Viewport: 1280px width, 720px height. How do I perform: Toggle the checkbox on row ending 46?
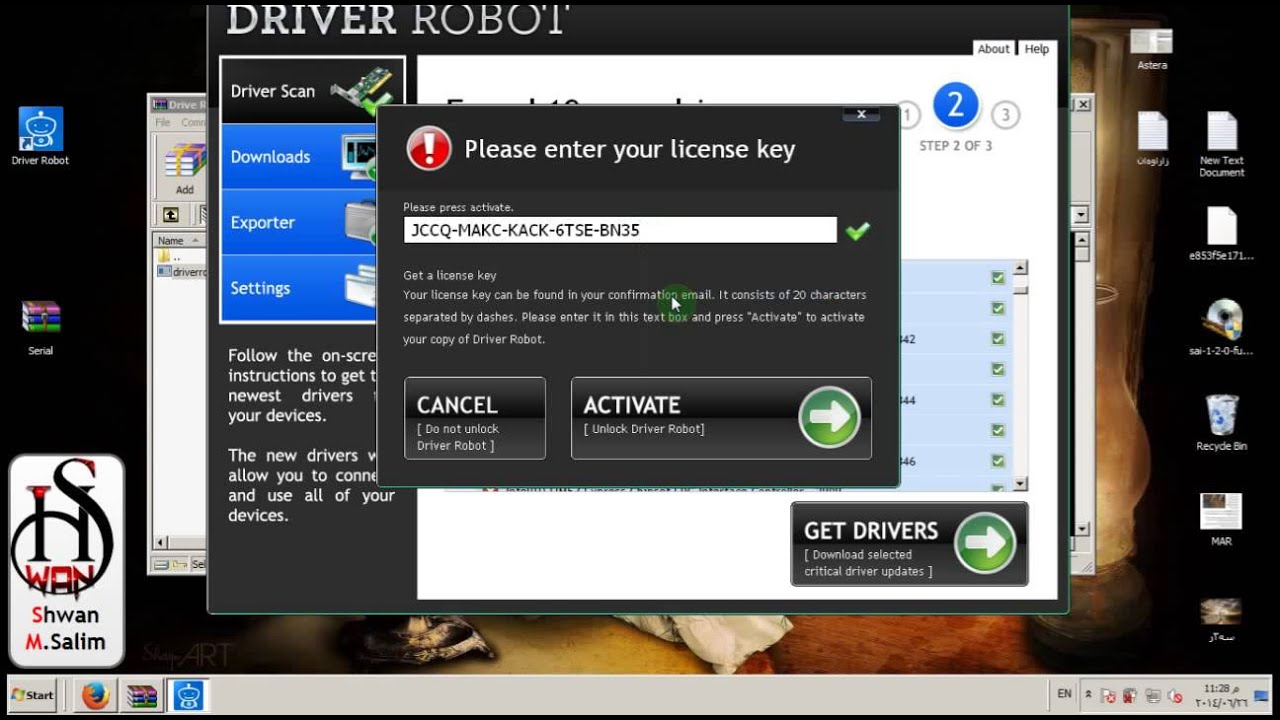click(x=998, y=461)
